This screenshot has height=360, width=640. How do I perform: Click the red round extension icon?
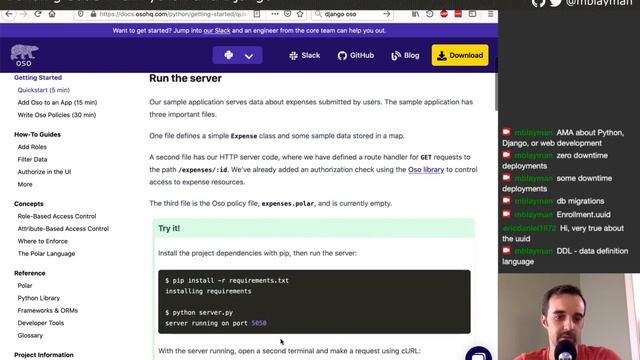click(444, 14)
